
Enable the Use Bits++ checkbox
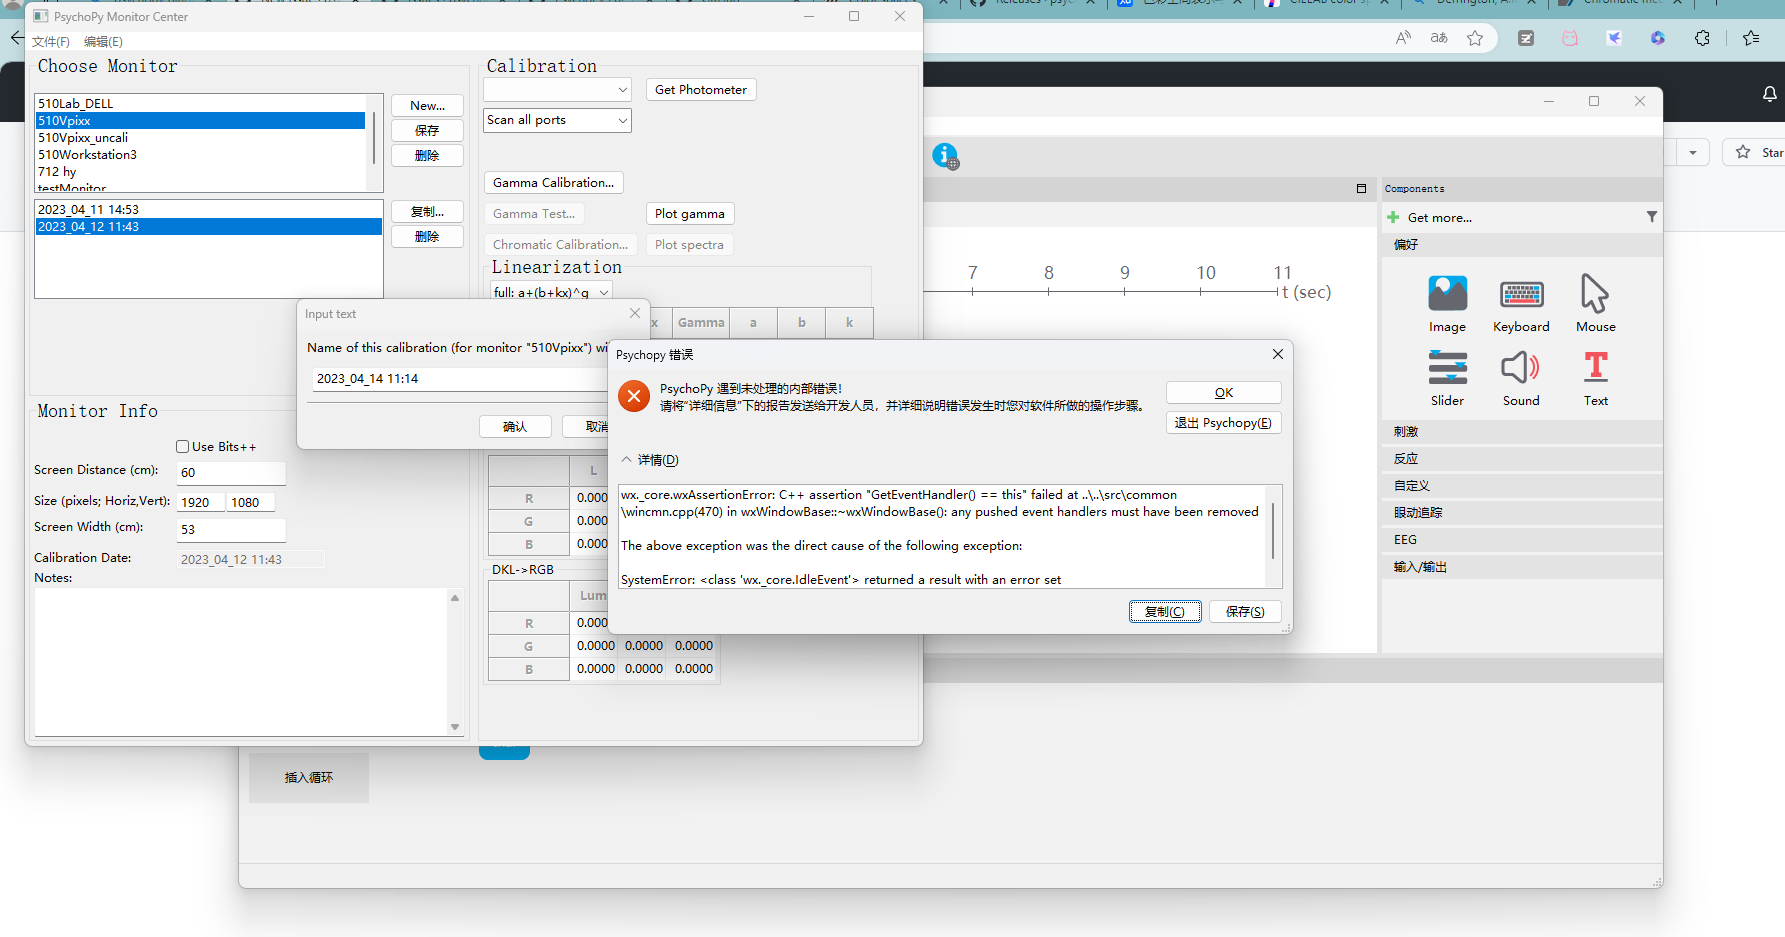click(182, 446)
